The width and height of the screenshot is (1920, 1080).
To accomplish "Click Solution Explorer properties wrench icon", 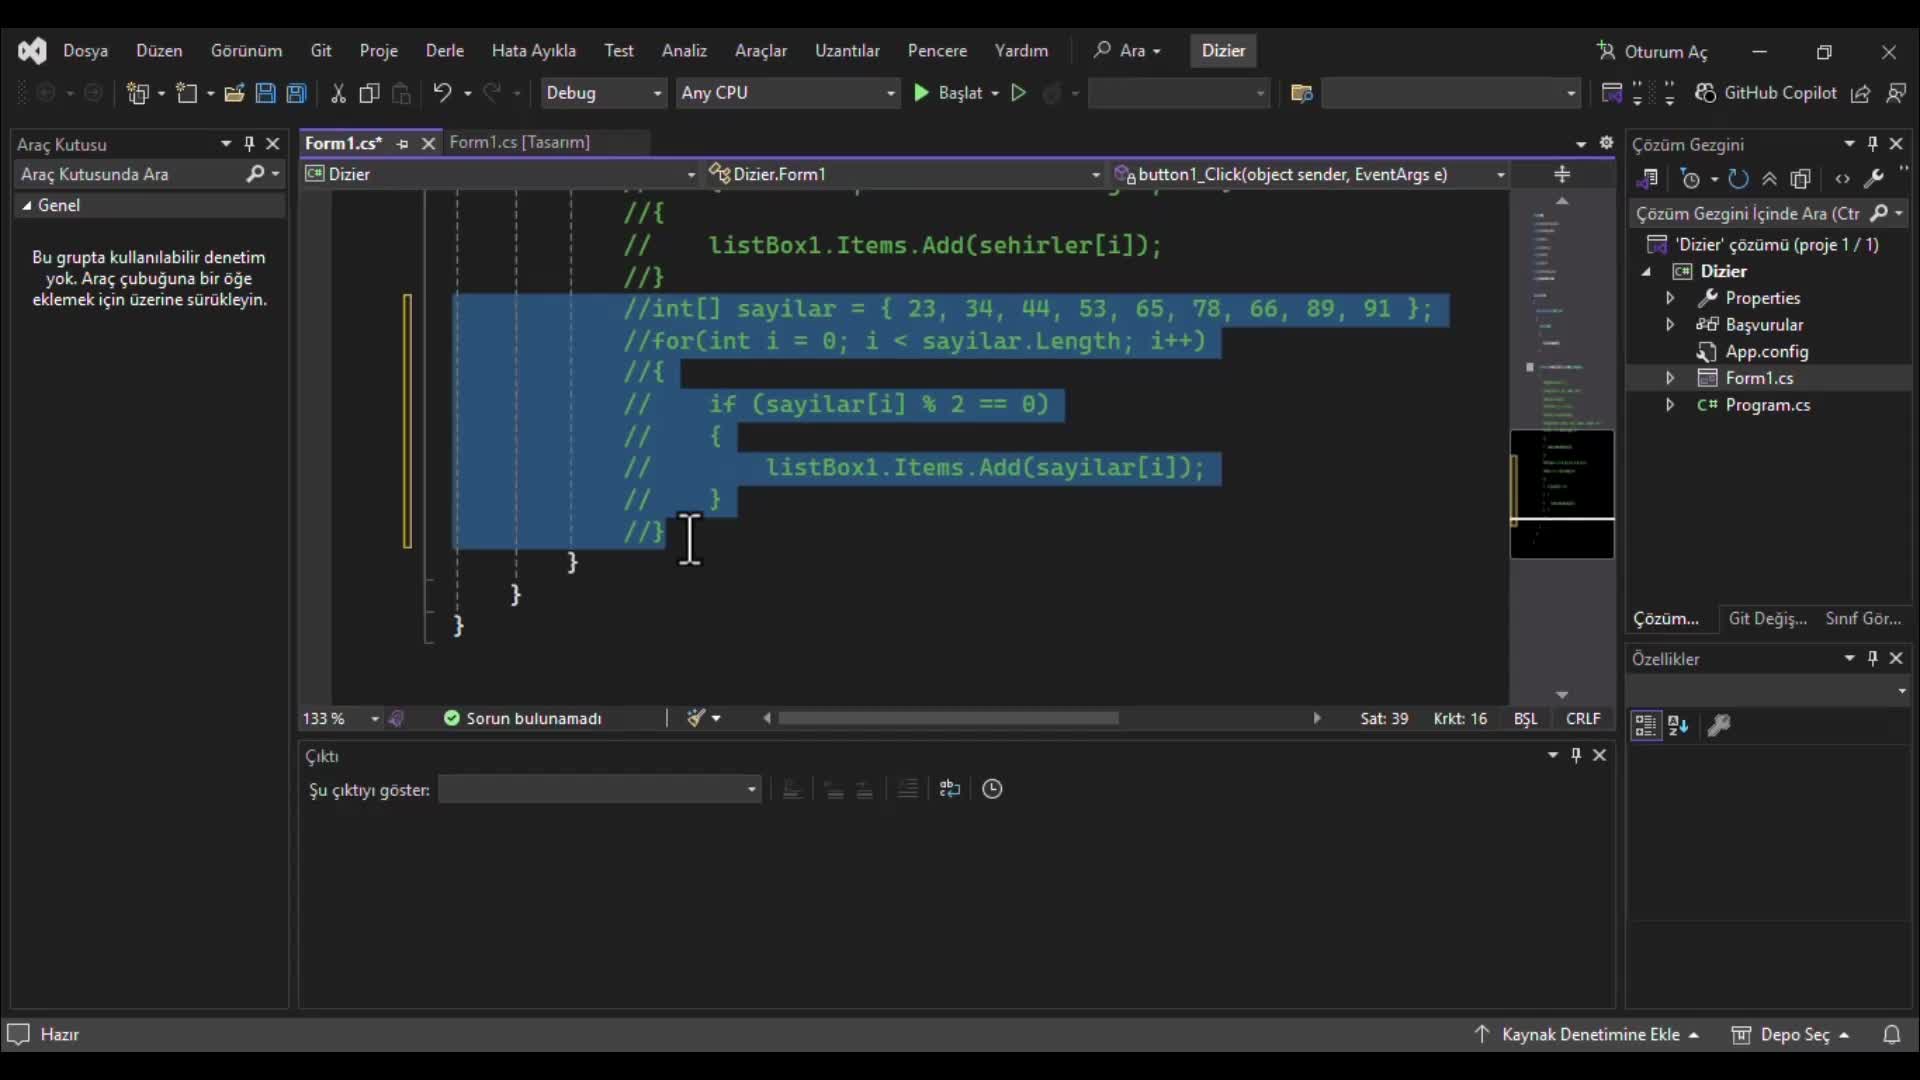I will coord(1873,179).
